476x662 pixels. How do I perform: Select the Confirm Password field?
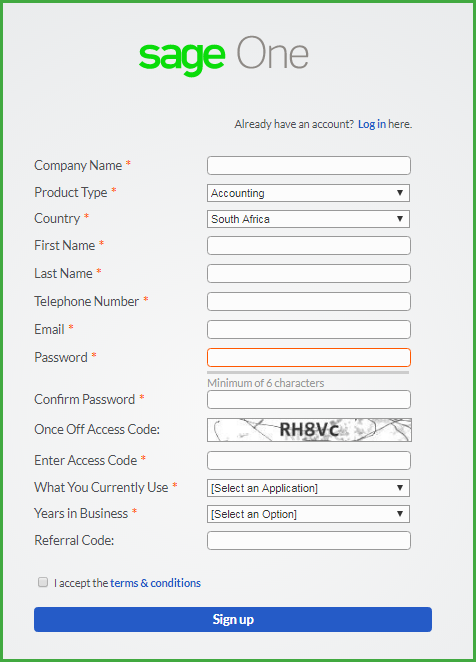point(309,399)
